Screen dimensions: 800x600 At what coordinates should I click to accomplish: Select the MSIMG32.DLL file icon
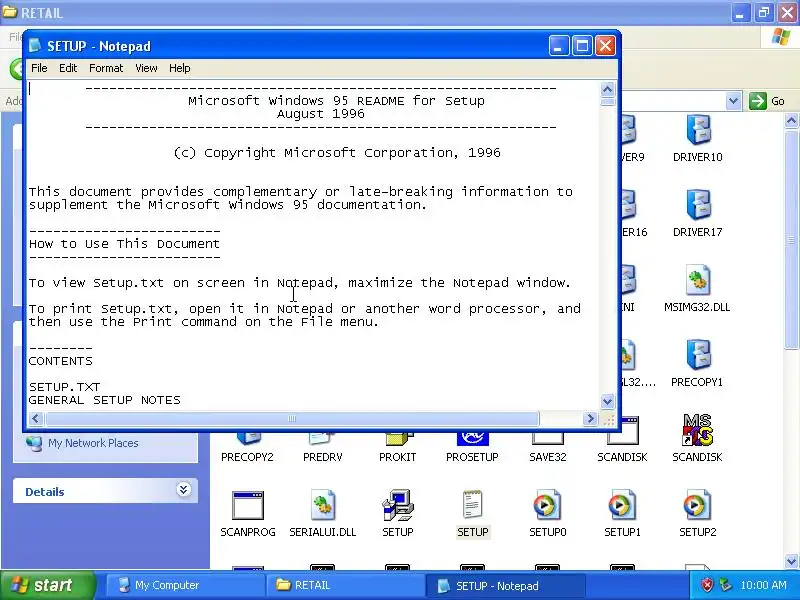point(697,280)
